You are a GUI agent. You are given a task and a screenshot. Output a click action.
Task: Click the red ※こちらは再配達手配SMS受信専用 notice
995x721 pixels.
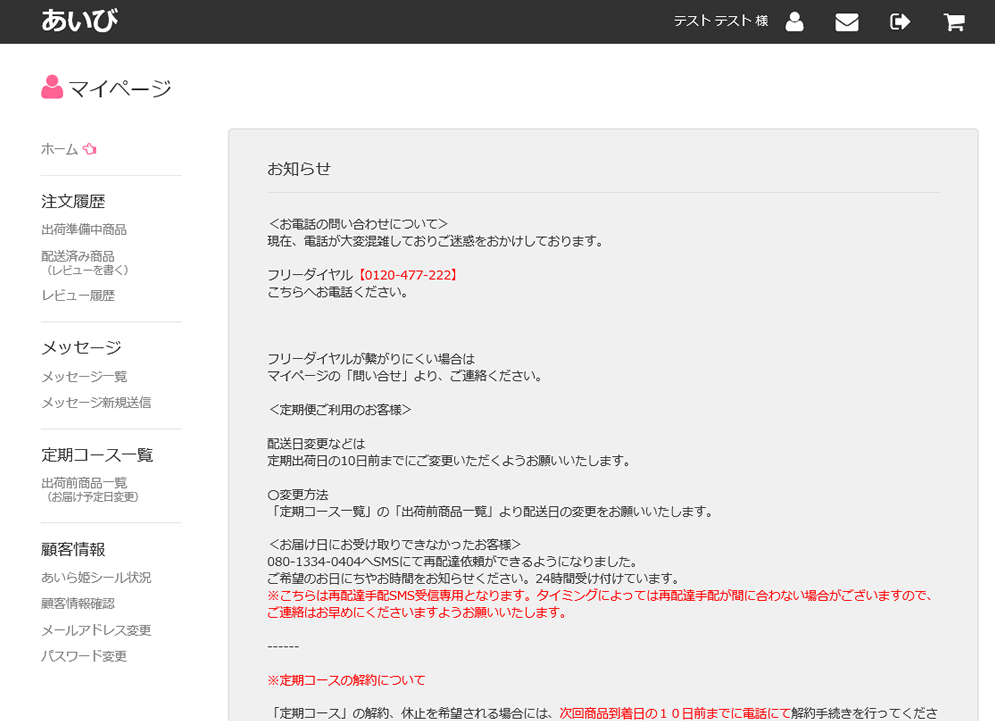[601, 604]
